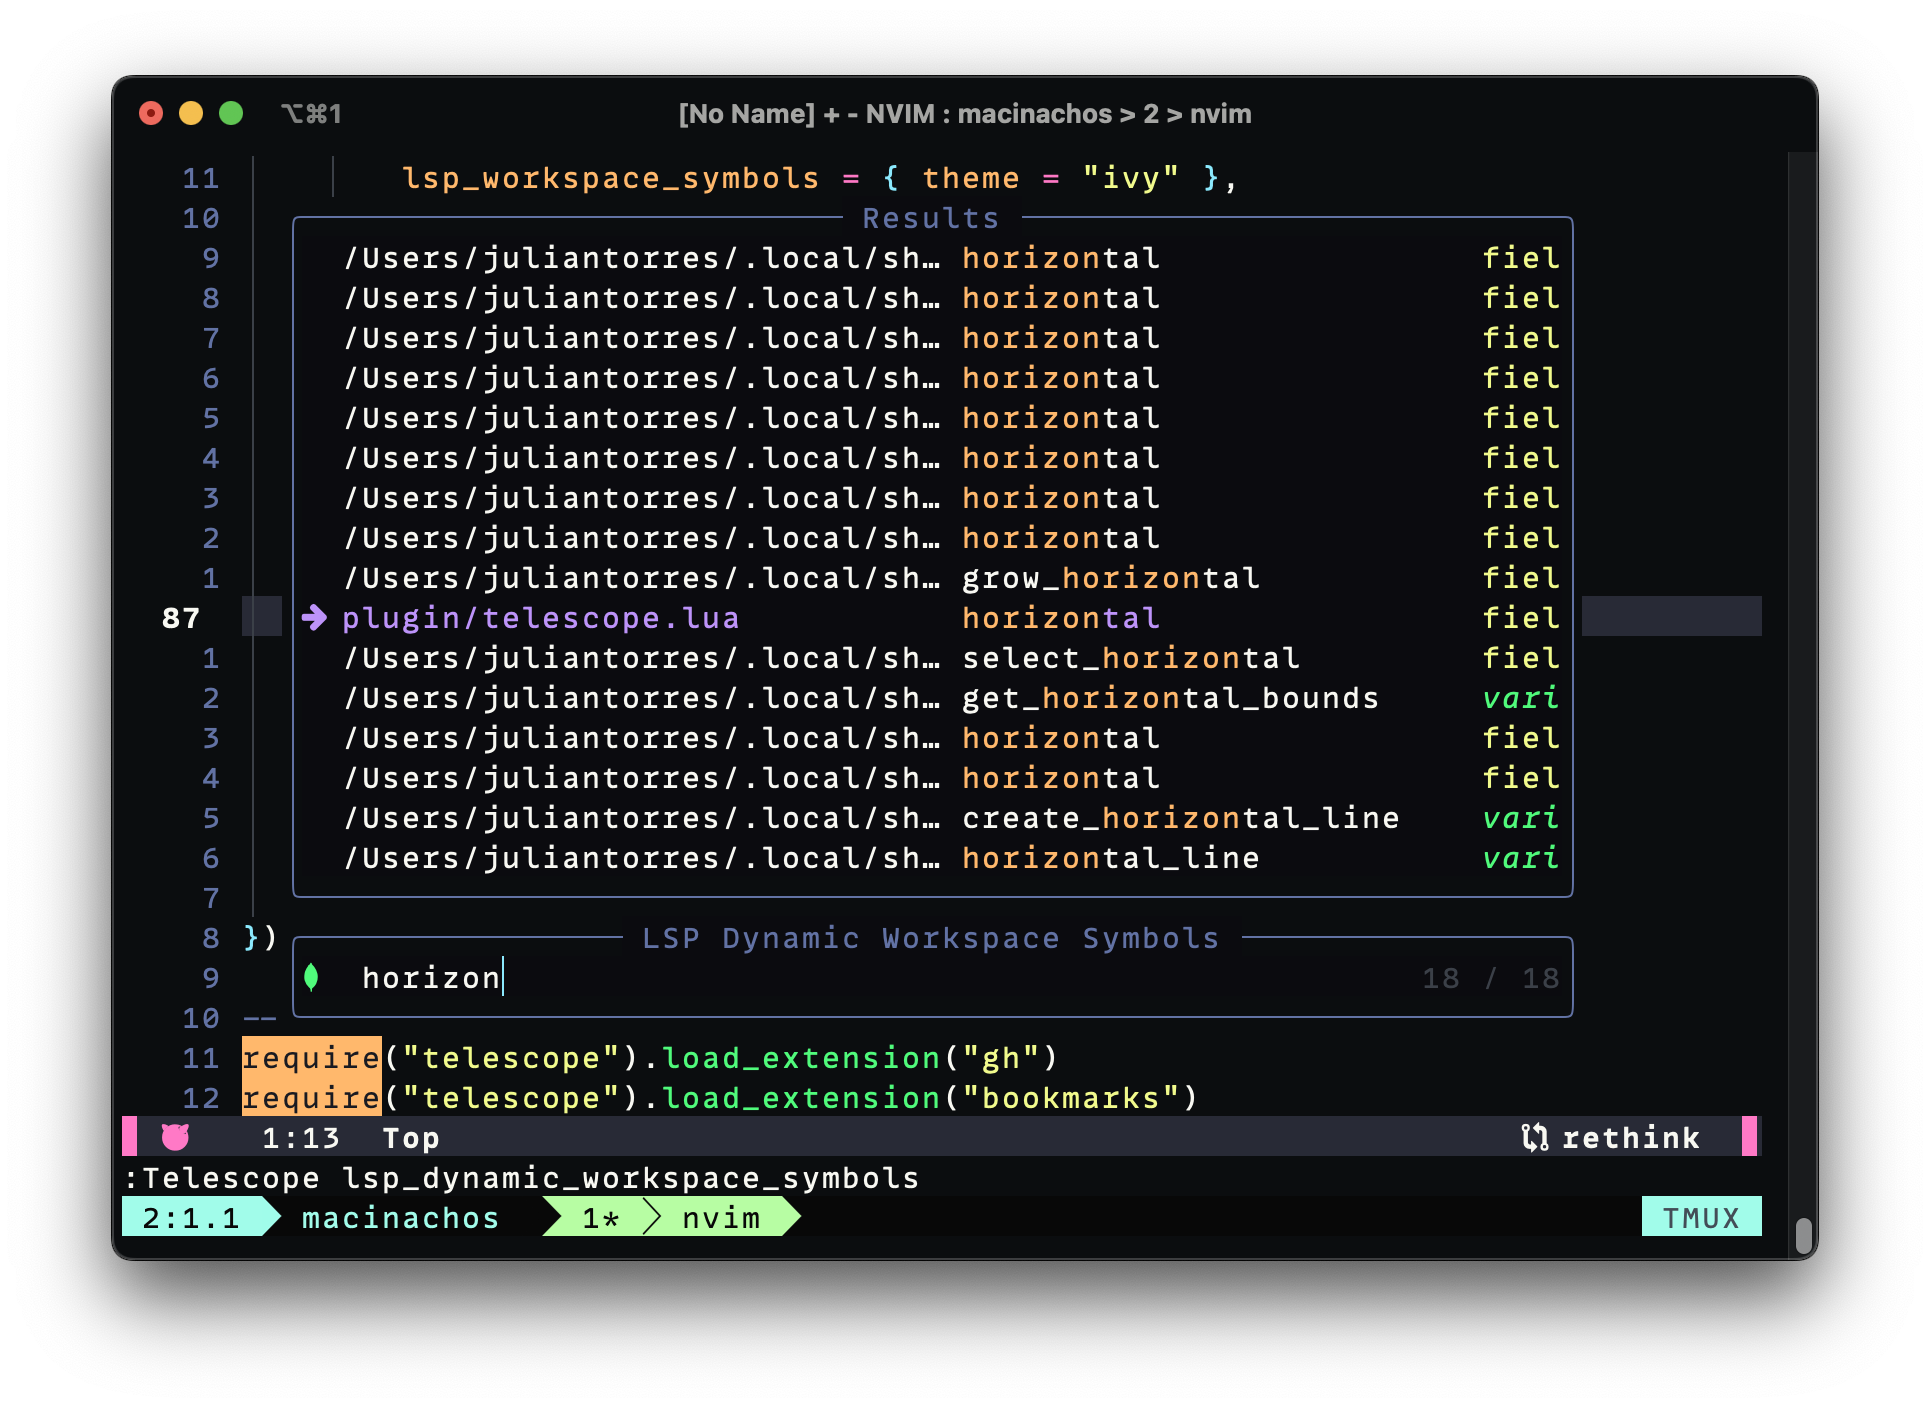Select the plugin/telescope.lua result entry

pyautogui.click(x=540, y=618)
